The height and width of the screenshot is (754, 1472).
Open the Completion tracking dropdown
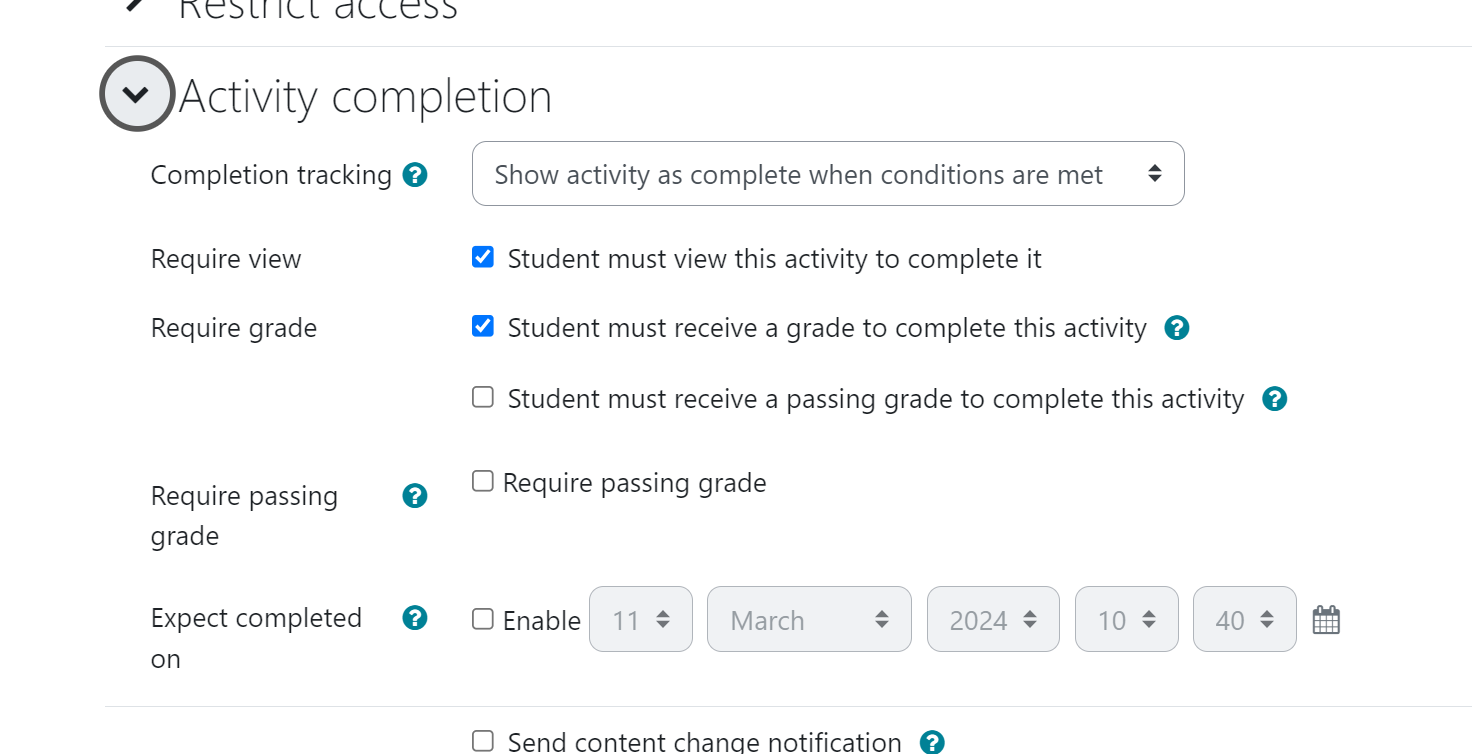828,174
